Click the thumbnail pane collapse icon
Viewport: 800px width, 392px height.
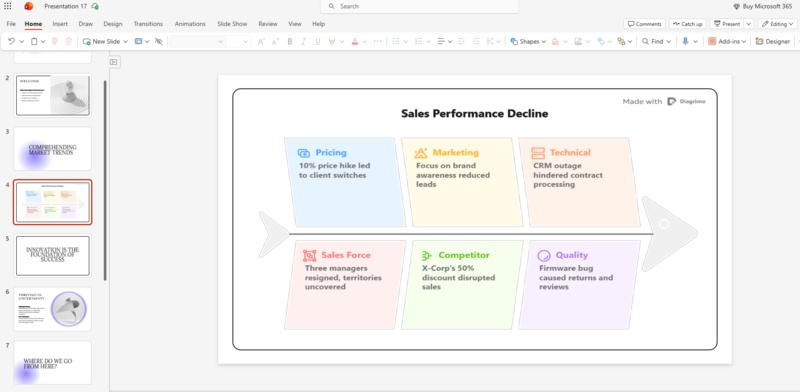pyautogui.click(x=114, y=62)
